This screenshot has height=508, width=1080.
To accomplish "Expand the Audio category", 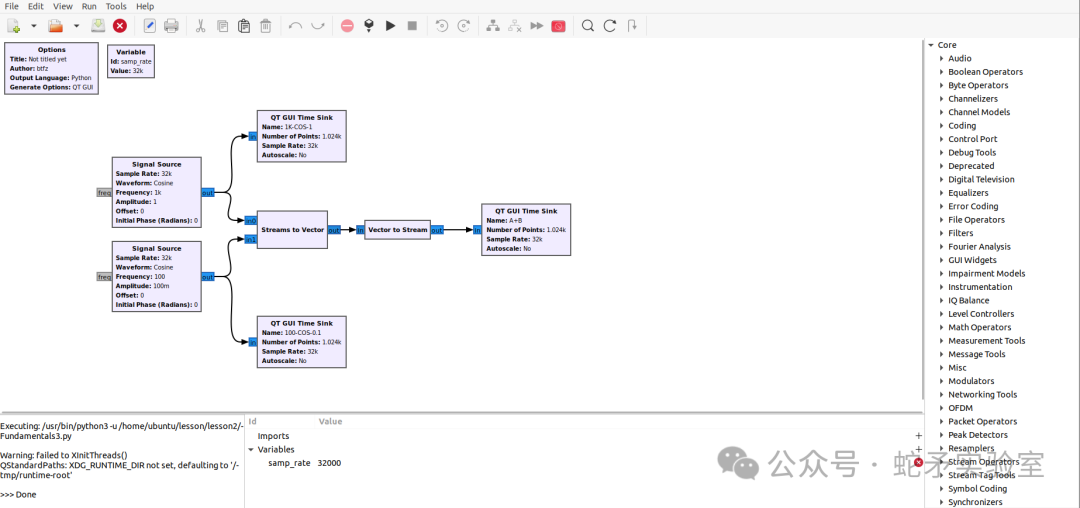I will point(942,59).
